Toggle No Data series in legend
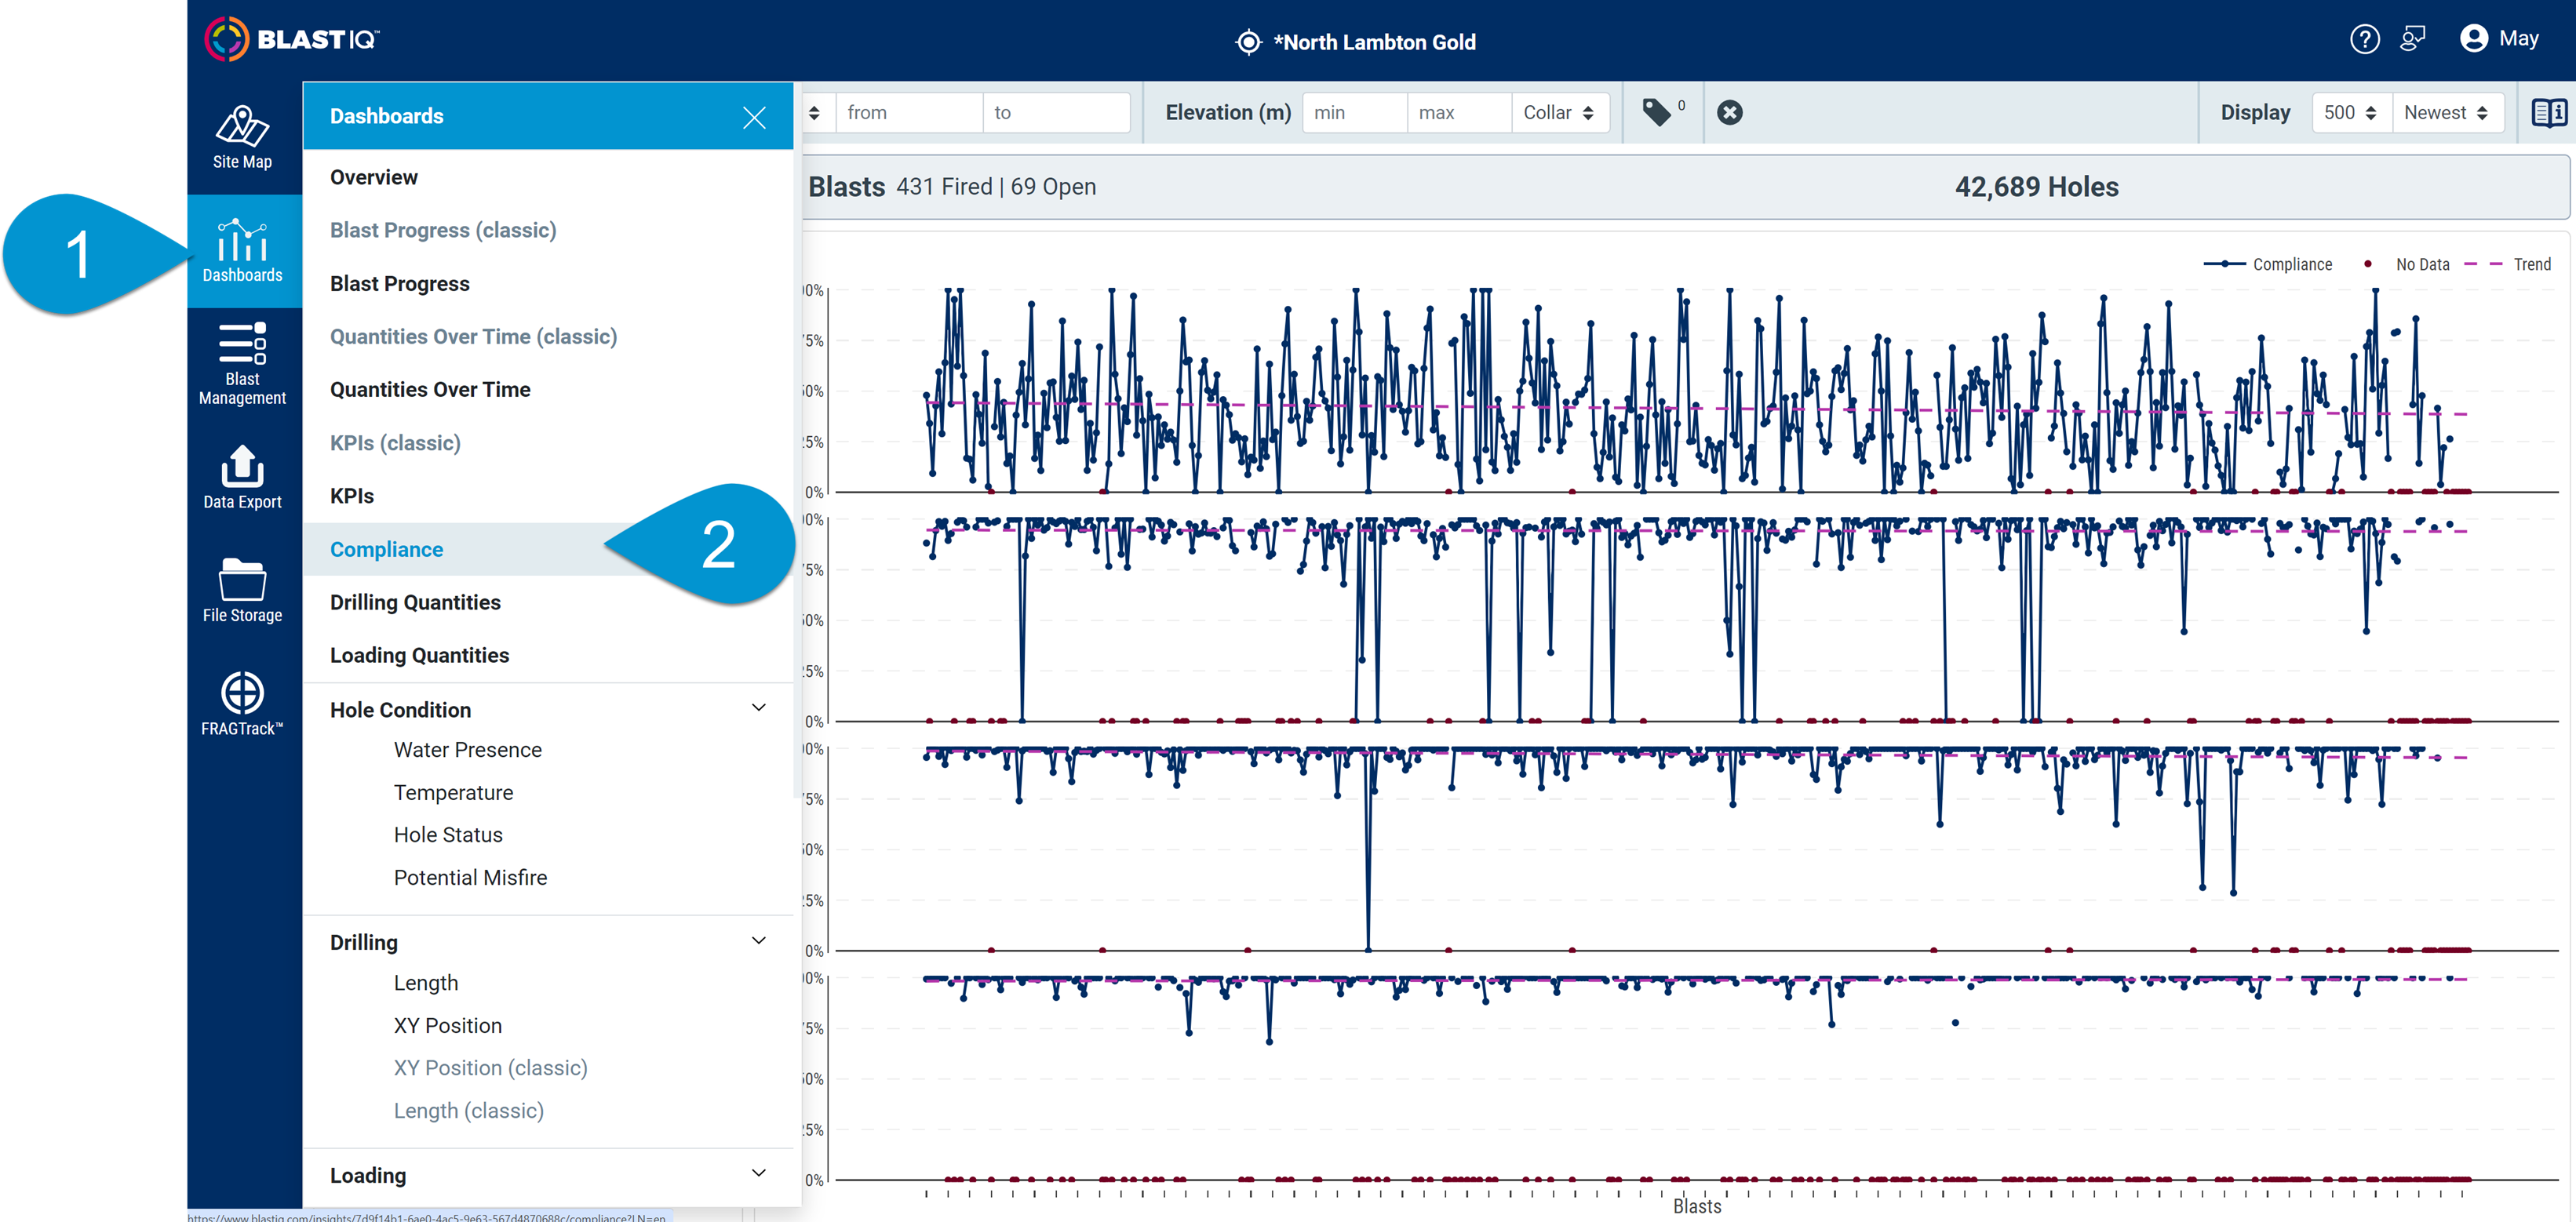Screen dimensions: 2576x1222 click(2408, 264)
